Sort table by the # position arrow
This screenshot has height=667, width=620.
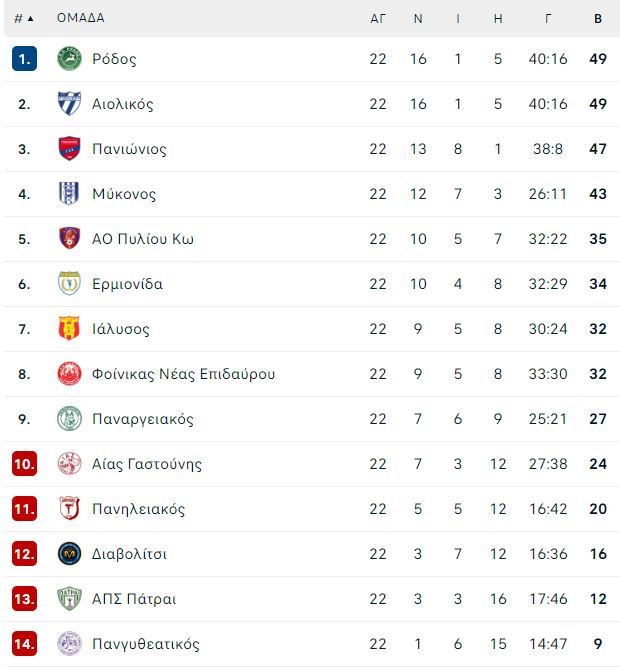pos(24,18)
